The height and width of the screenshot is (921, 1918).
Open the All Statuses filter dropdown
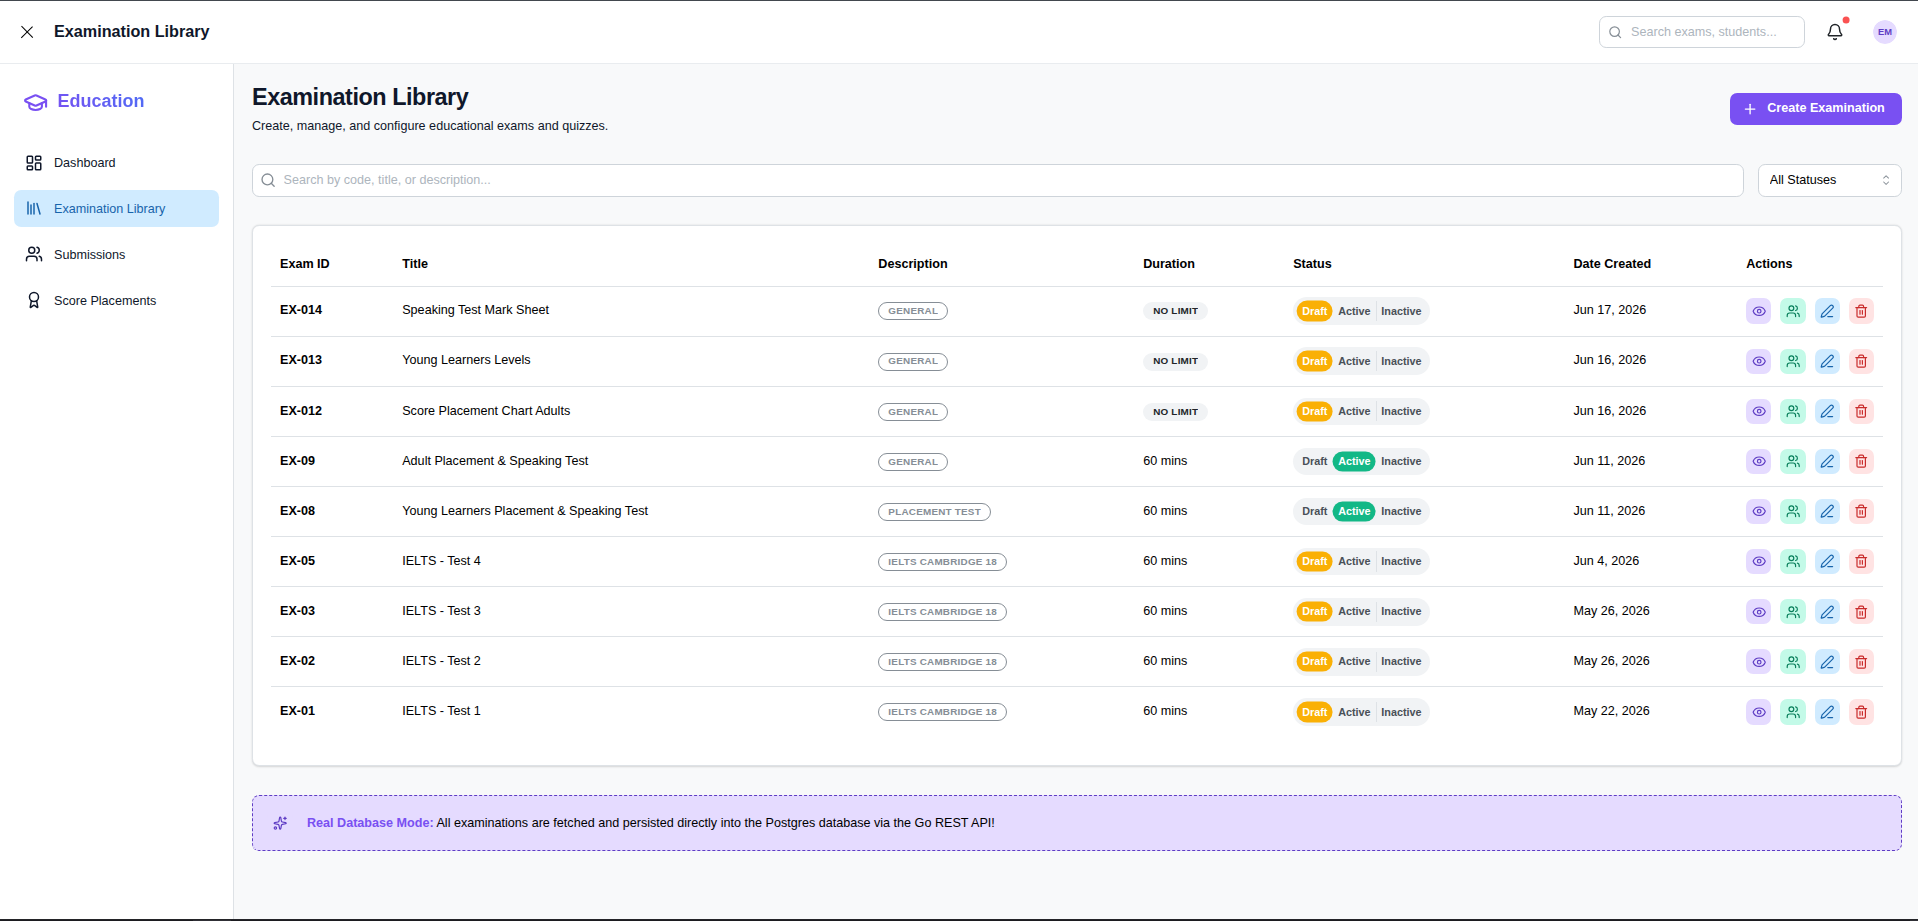(1829, 180)
